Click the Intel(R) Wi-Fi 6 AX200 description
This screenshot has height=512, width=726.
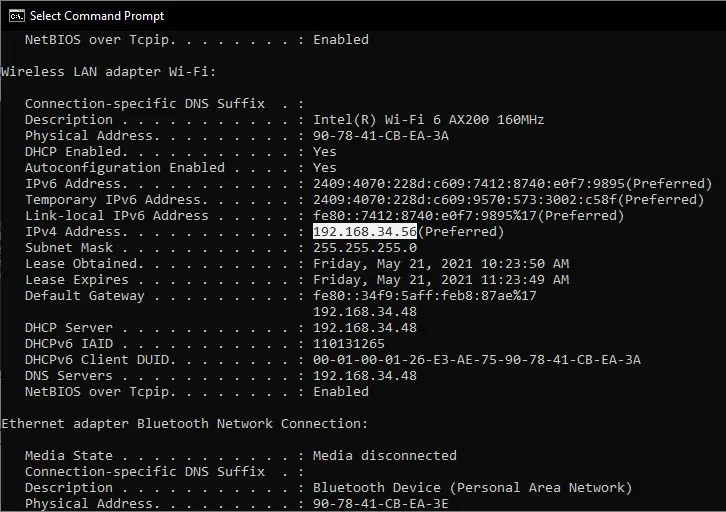pos(428,120)
